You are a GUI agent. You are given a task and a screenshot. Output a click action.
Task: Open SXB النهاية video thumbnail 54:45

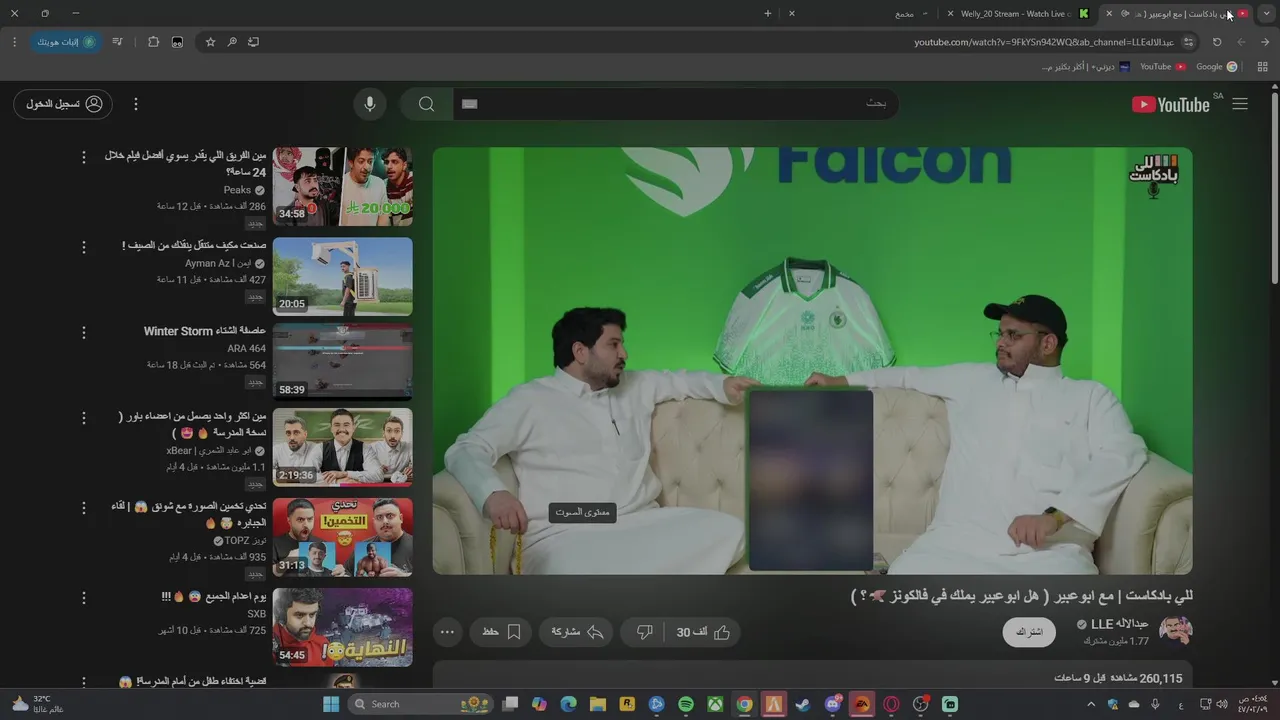click(342, 627)
